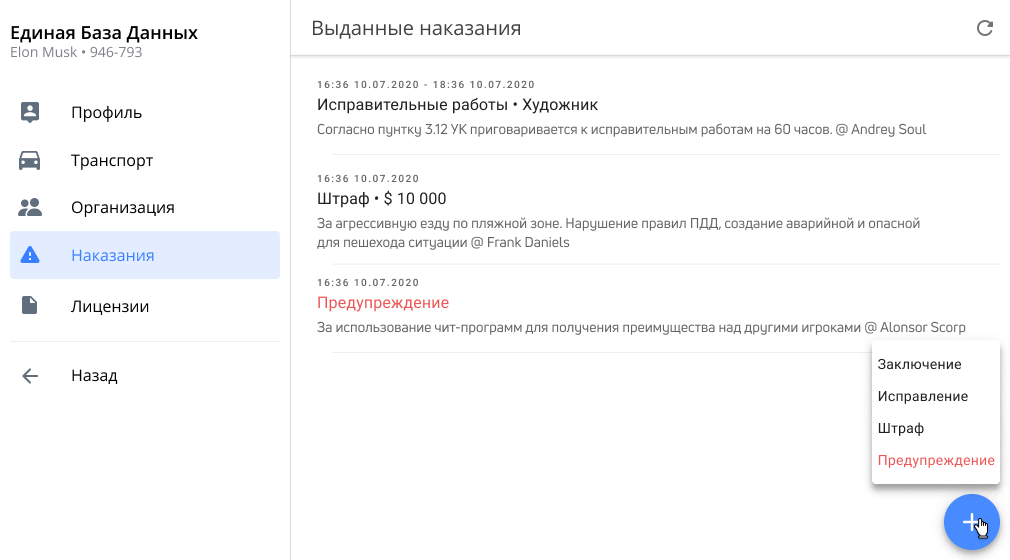Click the document icon for Лицензии

pos(30,306)
